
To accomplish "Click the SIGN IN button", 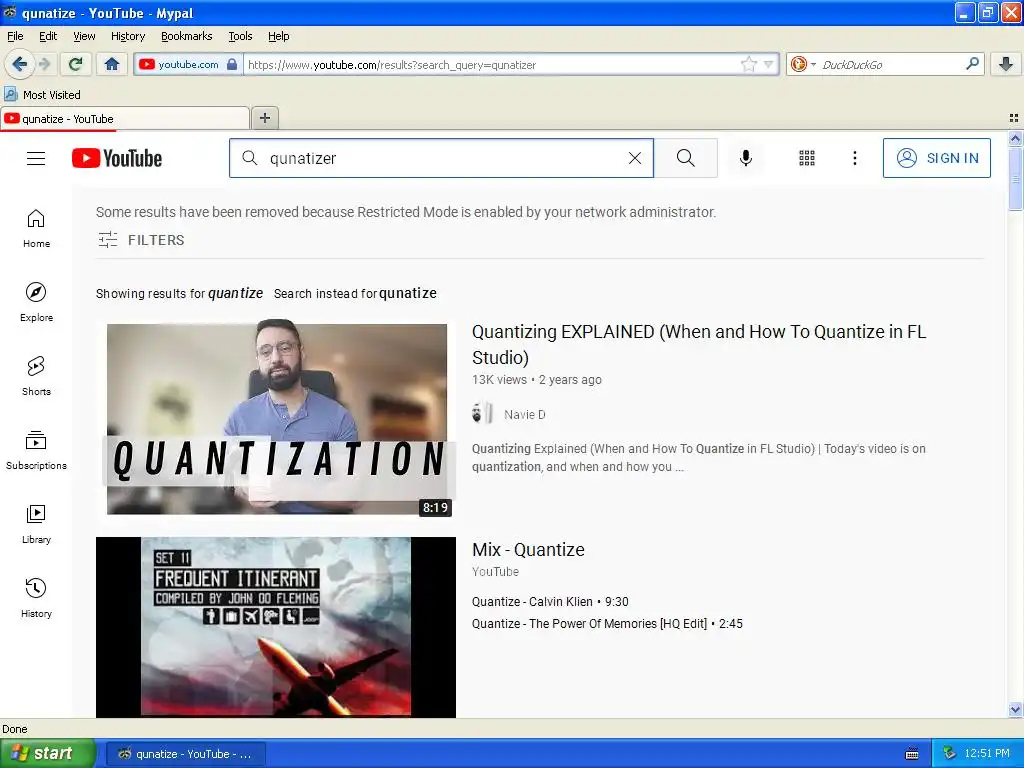I will pyautogui.click(x=936, y=158).
